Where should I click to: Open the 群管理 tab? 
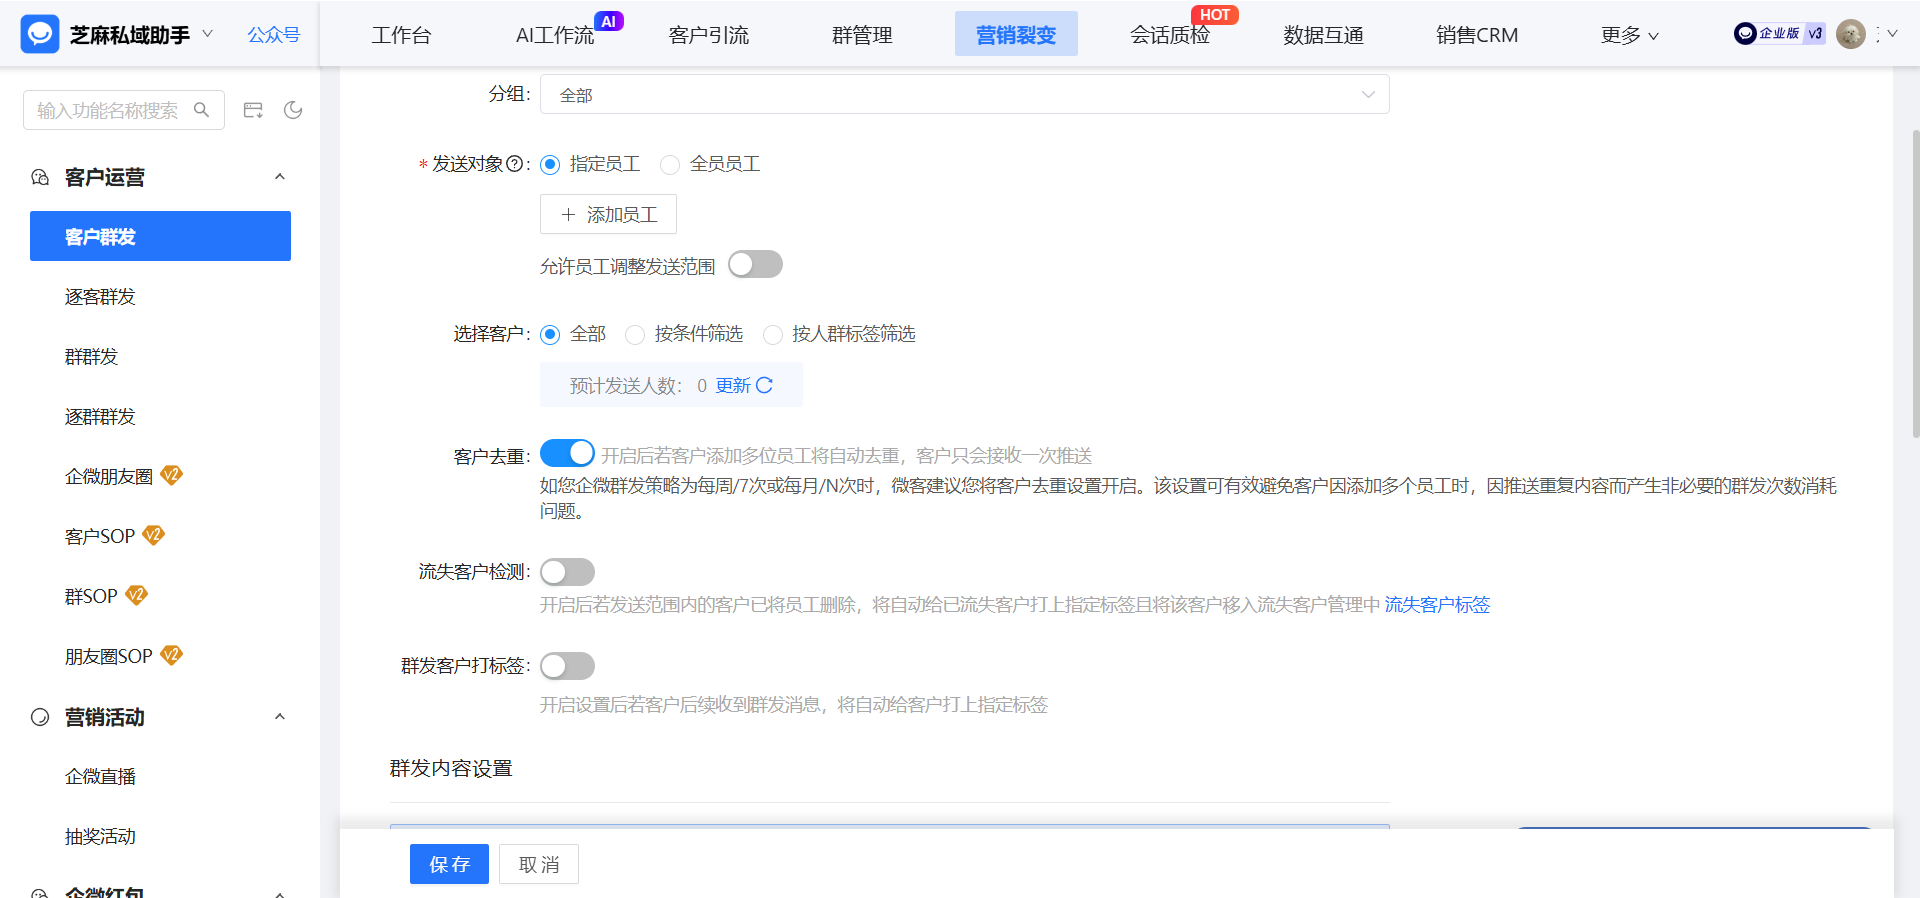pos(862,35)
